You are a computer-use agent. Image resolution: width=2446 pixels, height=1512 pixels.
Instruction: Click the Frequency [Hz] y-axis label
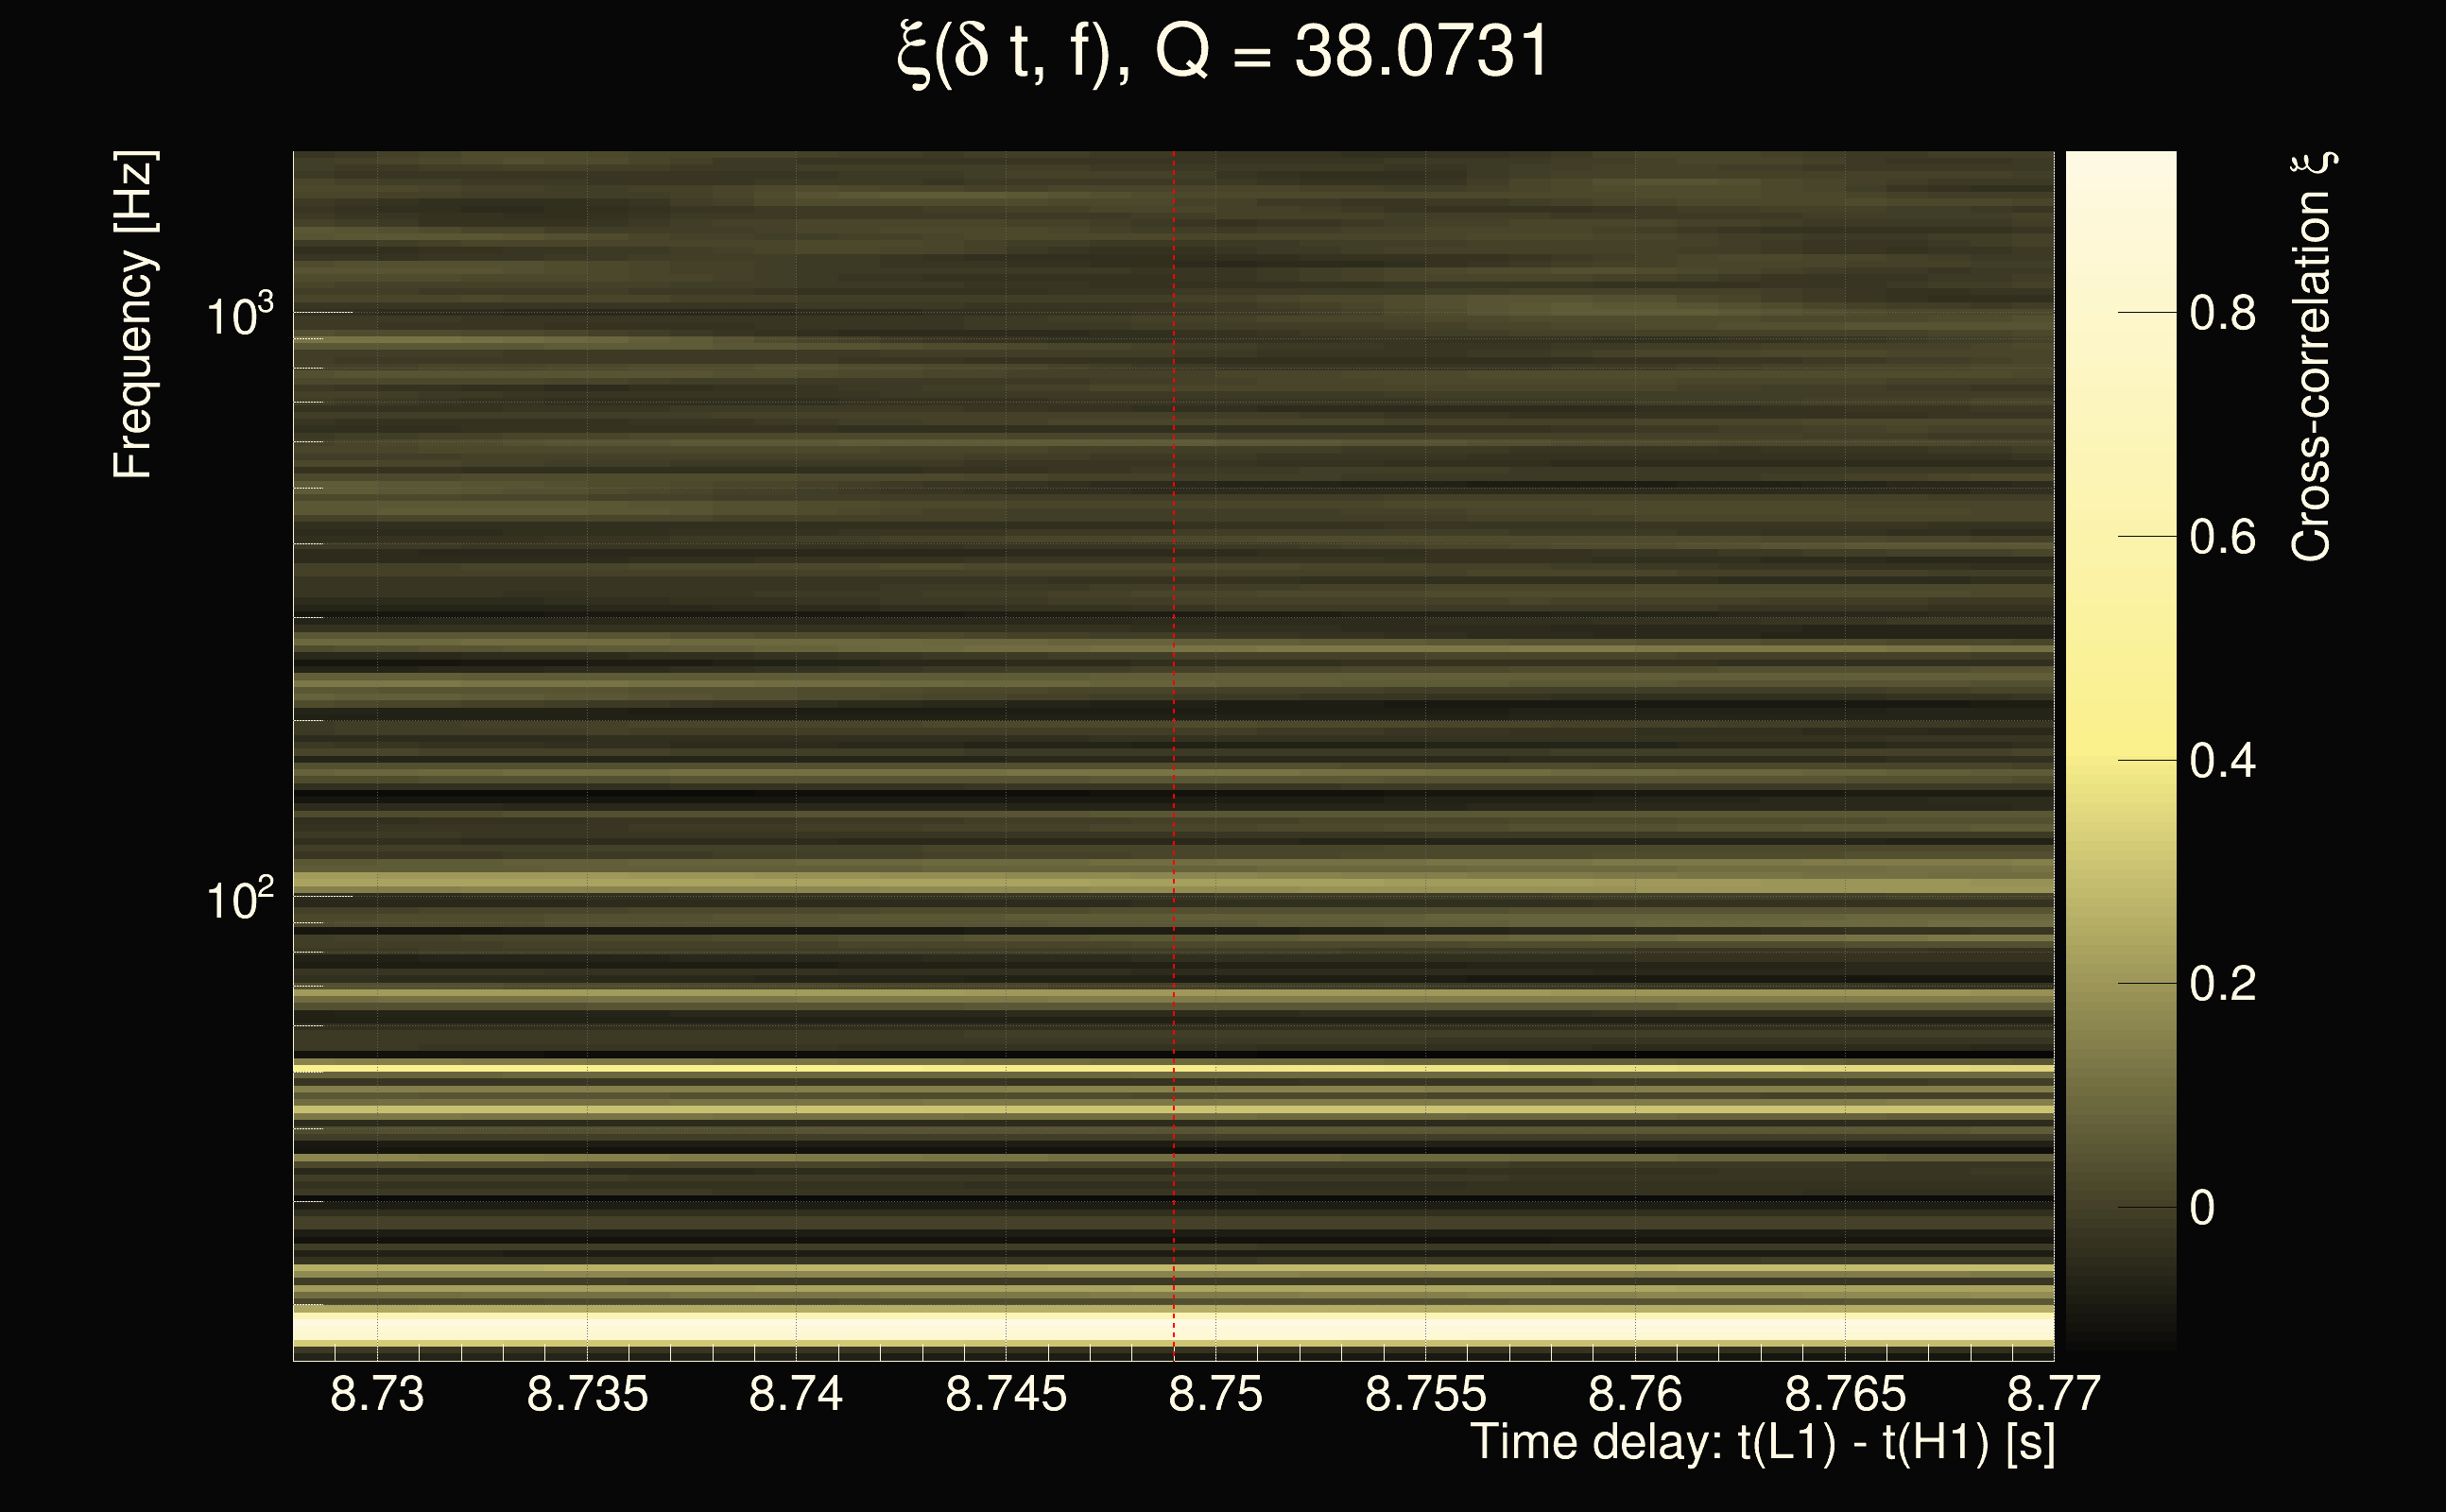pos(133,315)
